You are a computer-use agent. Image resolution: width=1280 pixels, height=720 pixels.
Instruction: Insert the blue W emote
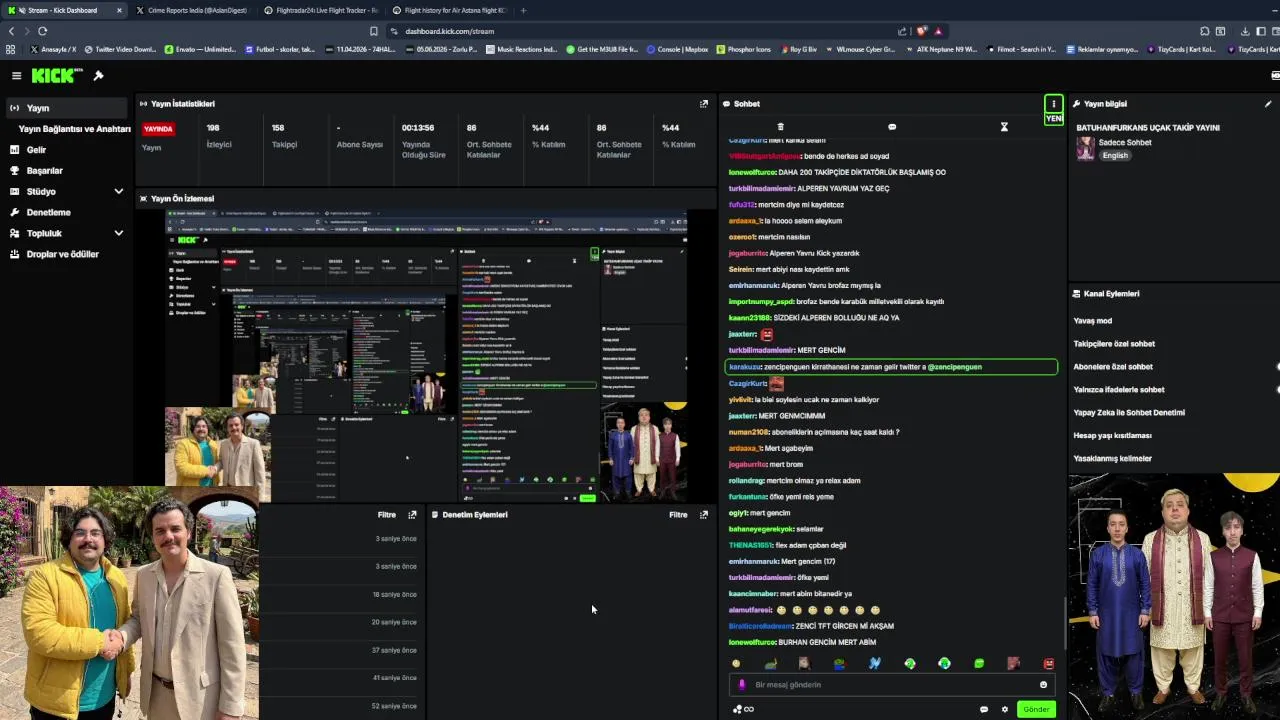(x=875, y=663)
